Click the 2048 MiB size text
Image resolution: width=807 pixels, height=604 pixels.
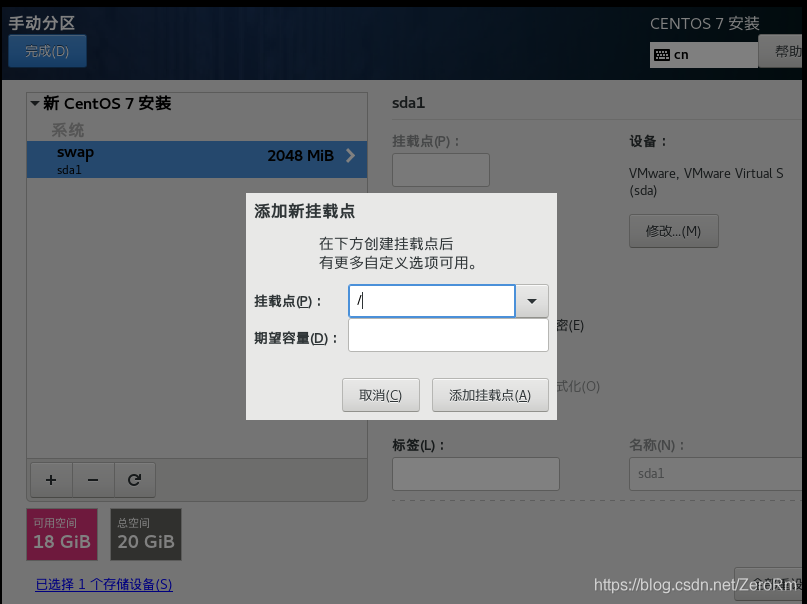tap(301, 155)
